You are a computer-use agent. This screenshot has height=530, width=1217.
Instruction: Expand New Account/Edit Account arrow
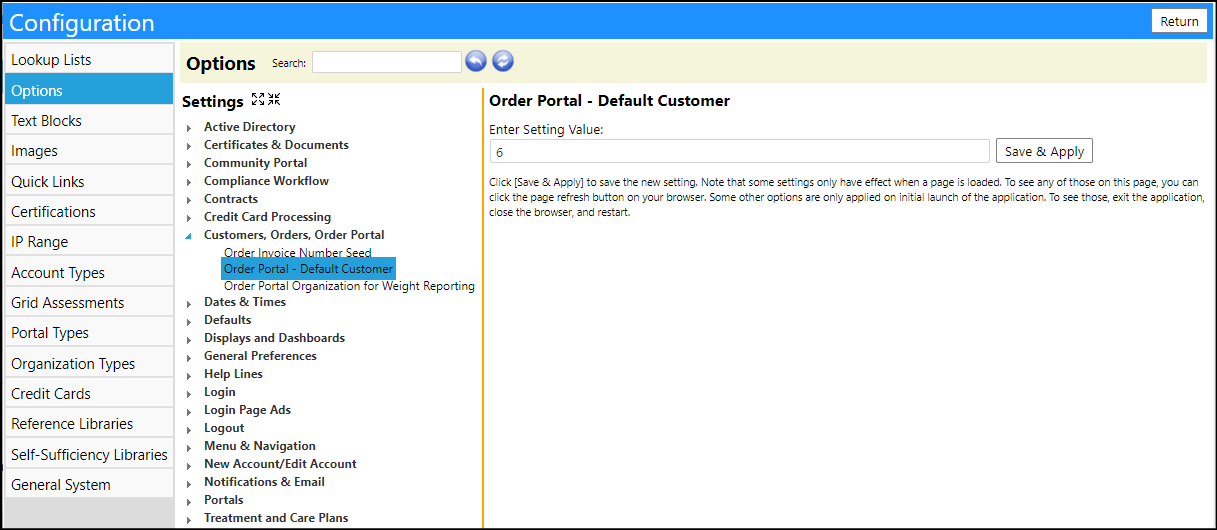[x=189, y=465]
